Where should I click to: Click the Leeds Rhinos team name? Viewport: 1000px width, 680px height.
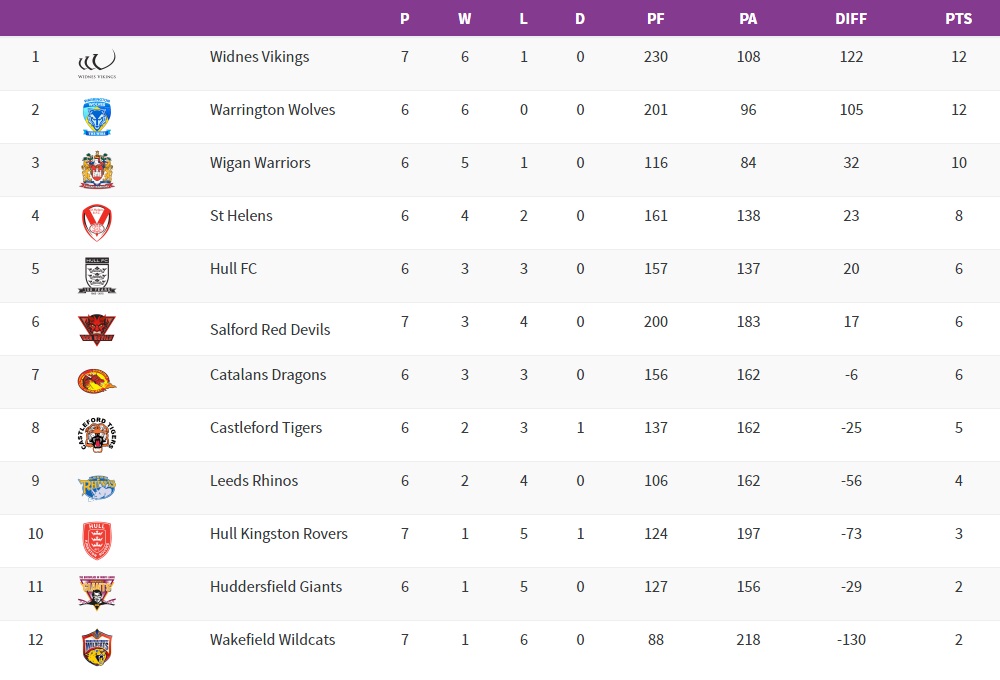(254, 481)
